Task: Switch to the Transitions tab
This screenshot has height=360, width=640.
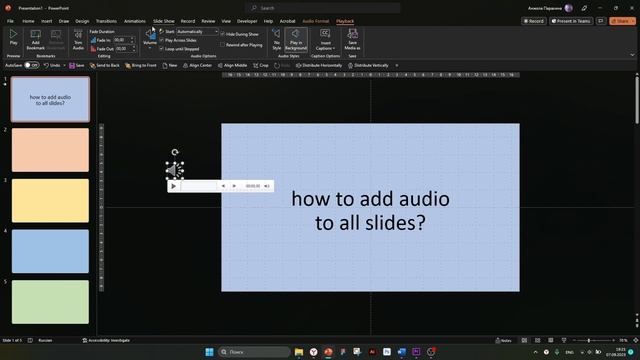Action: tap(106, 21)
